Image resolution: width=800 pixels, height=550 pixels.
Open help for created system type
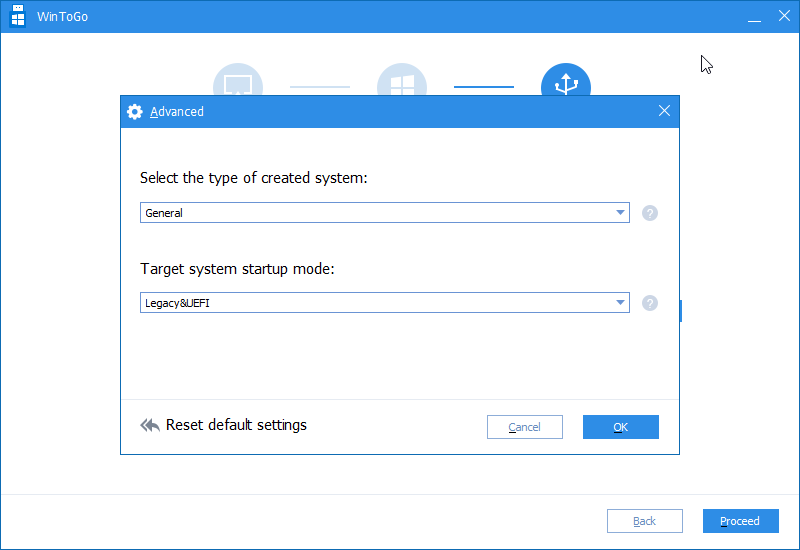click(650, 213)
